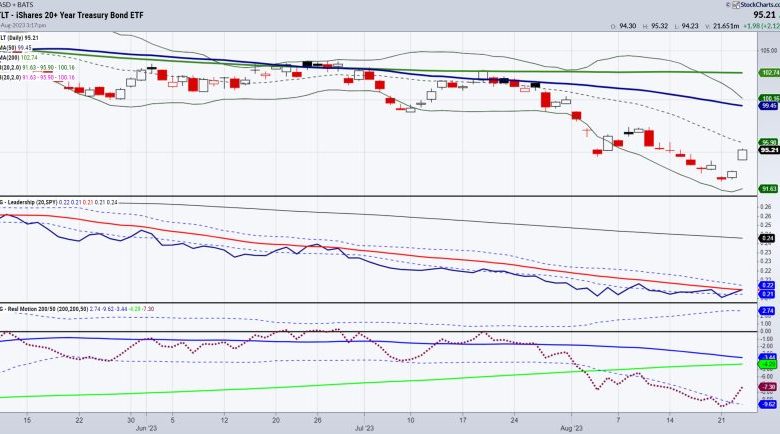780x434 pixels.
Task: Click the blue -9.62 Real Motion axis tag
Action: point(768,404)
